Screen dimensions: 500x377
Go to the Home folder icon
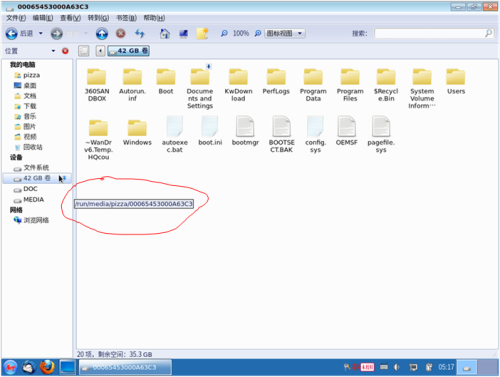coord(165,33)
